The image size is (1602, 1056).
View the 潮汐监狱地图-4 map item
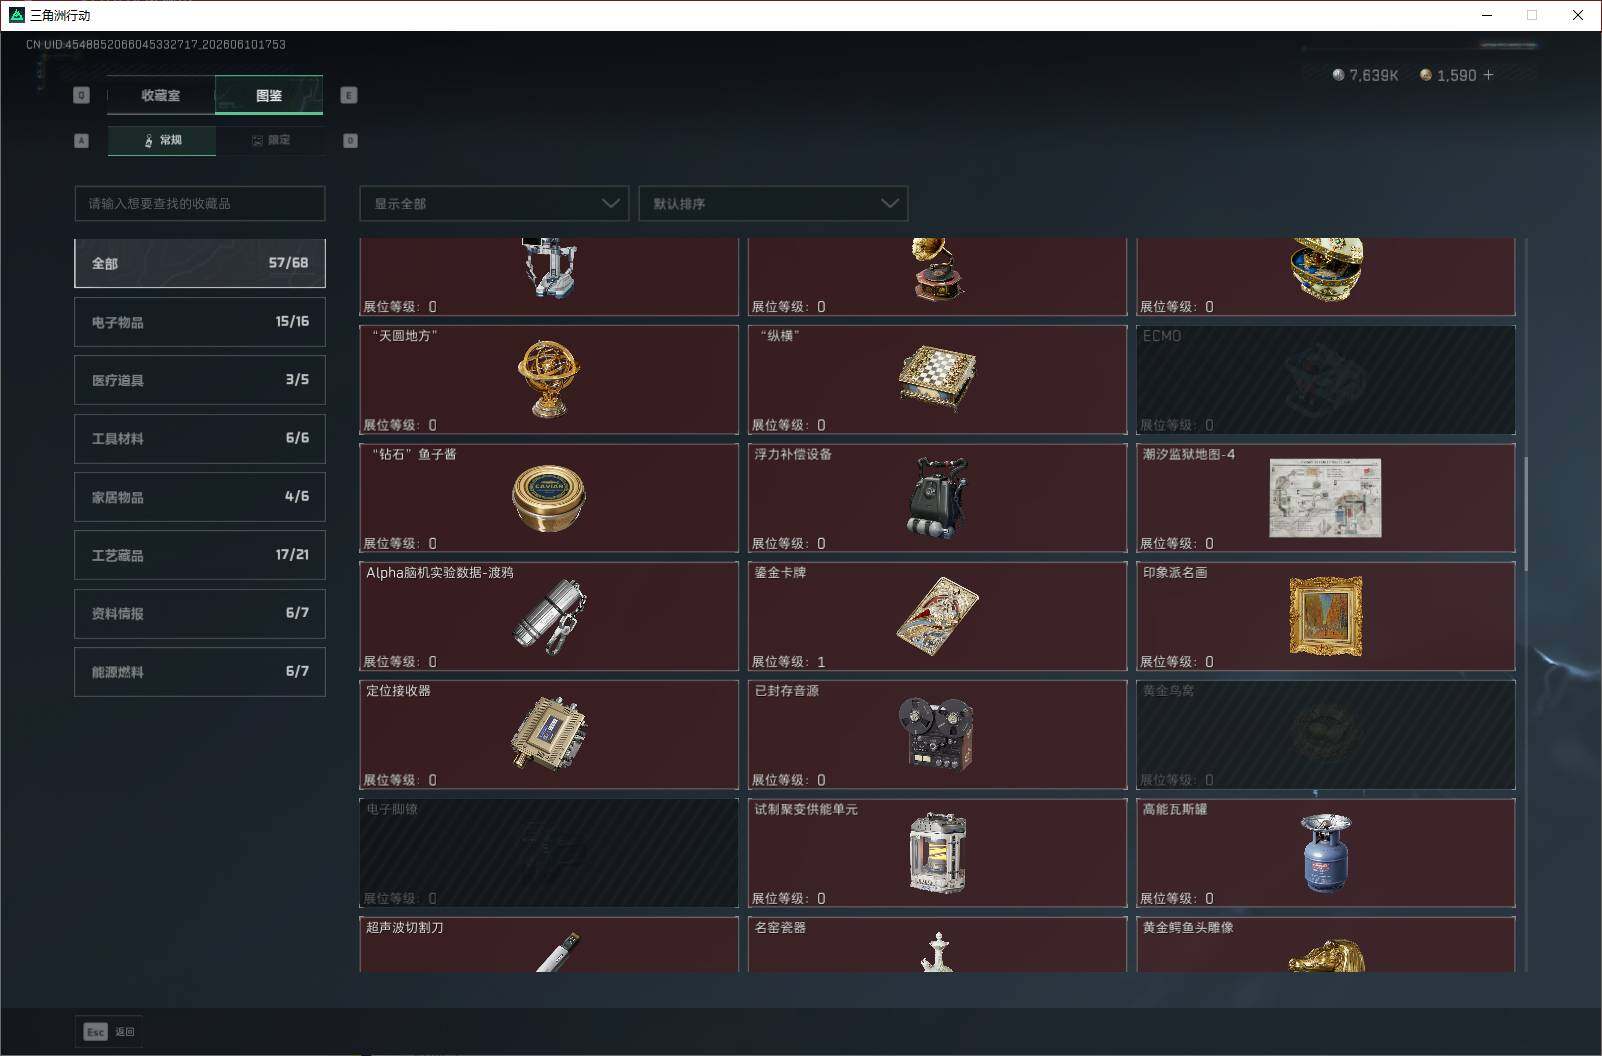pyautogui.click(x=1326, y=498)
